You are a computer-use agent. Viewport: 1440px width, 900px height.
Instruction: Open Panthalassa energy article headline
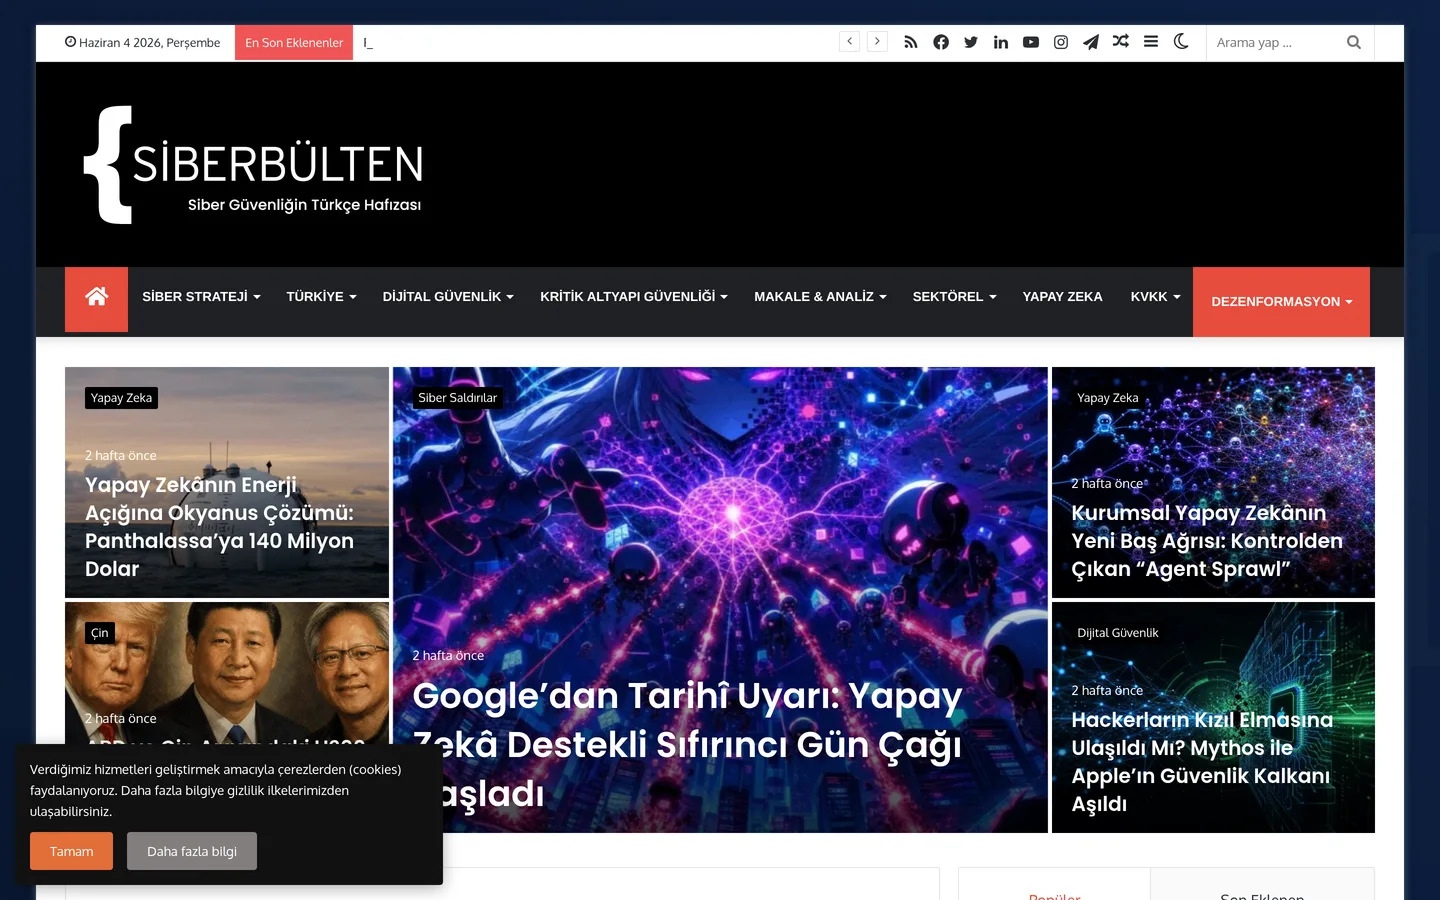(219, 527)
